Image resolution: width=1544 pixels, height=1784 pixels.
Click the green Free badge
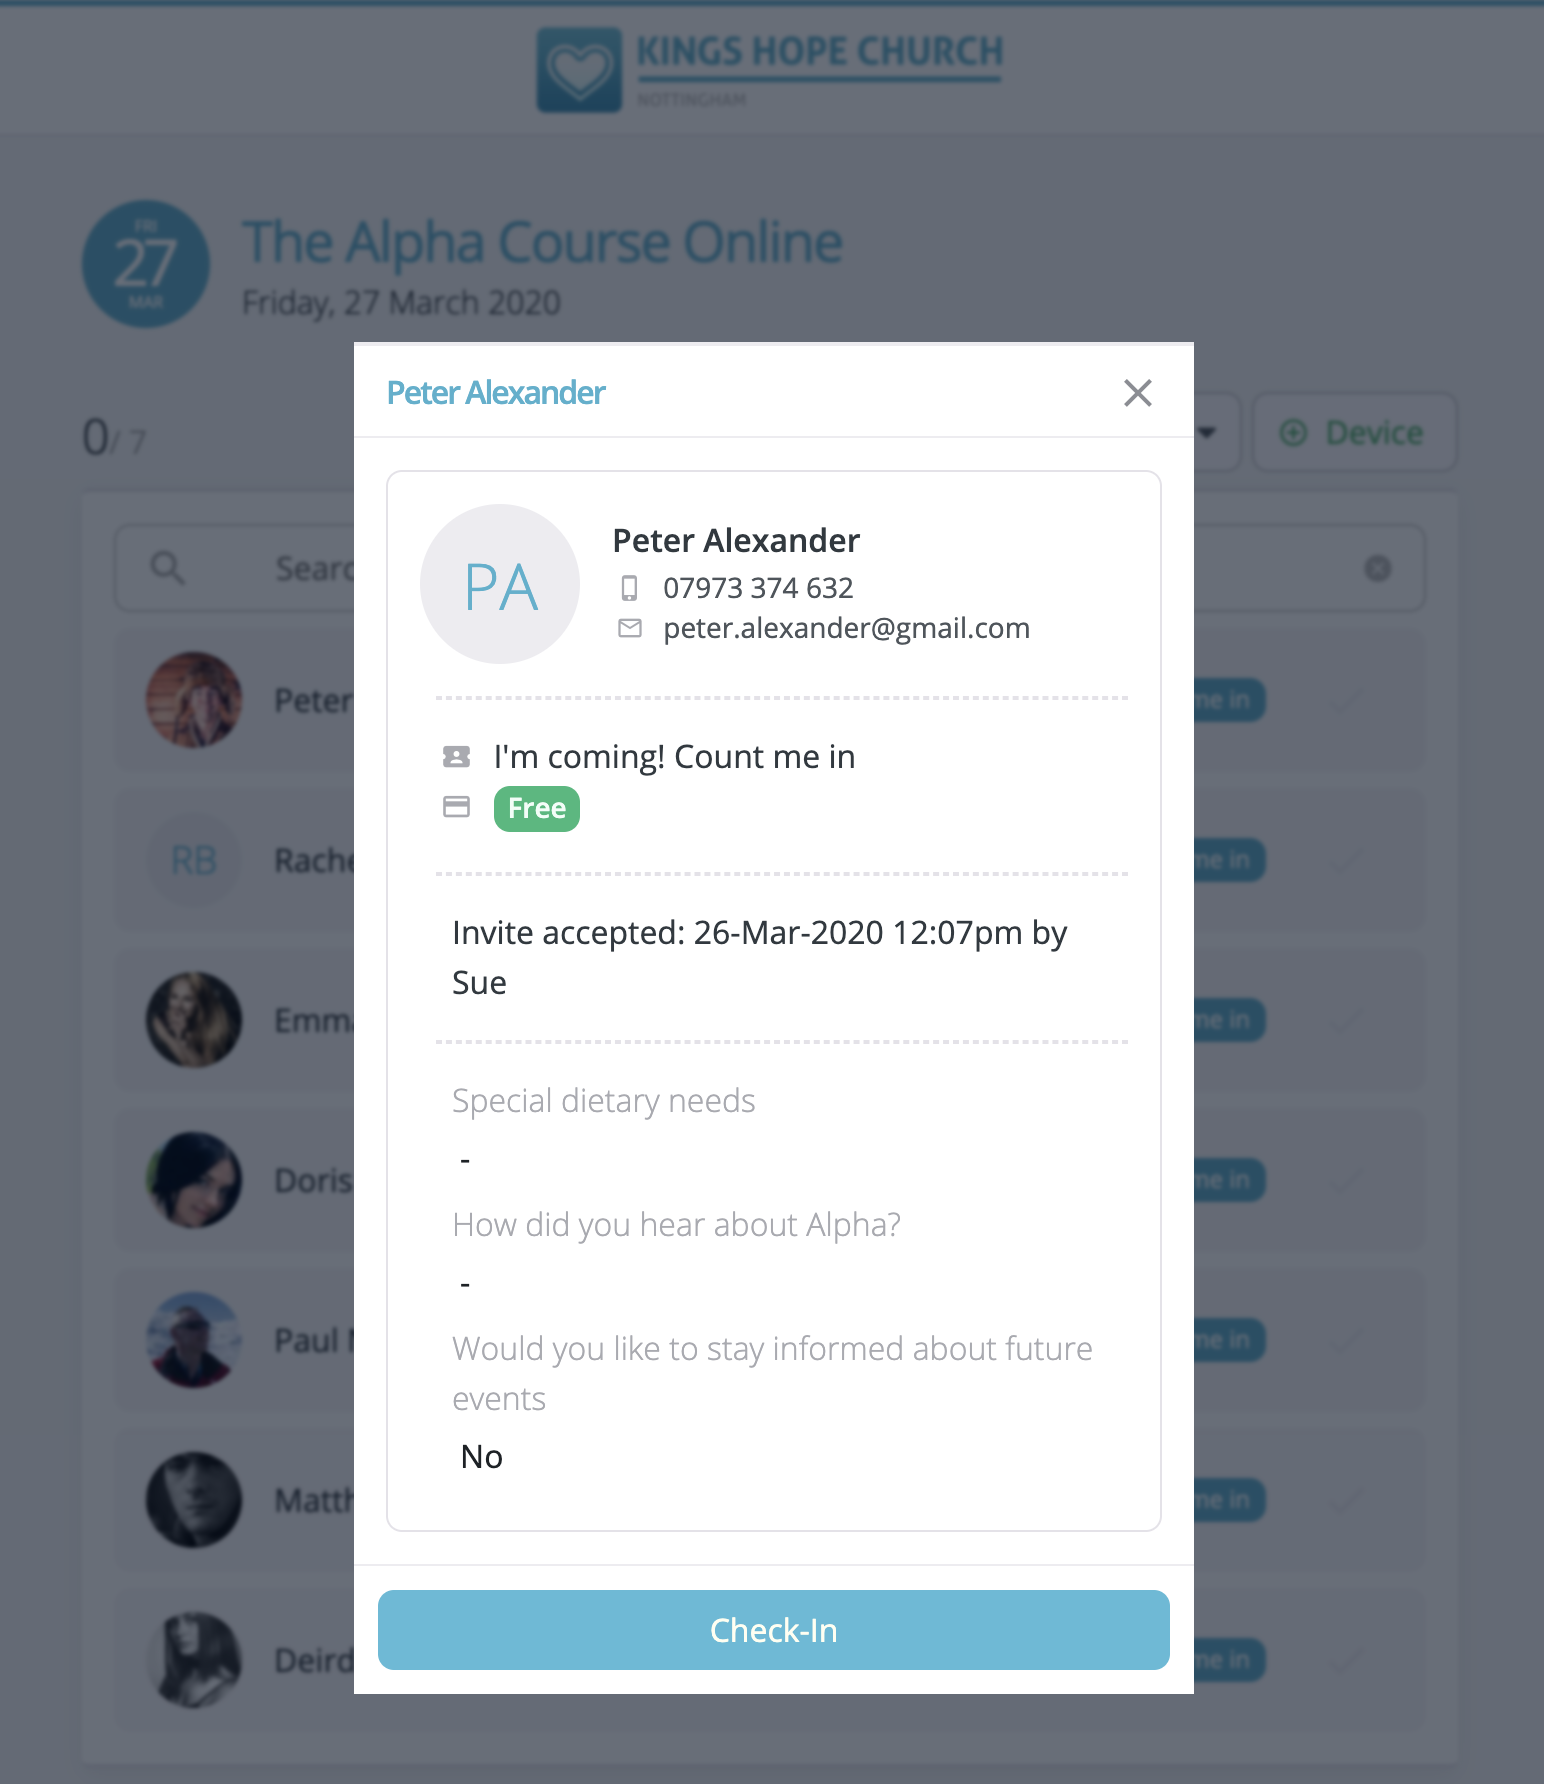tap(537, 808)
